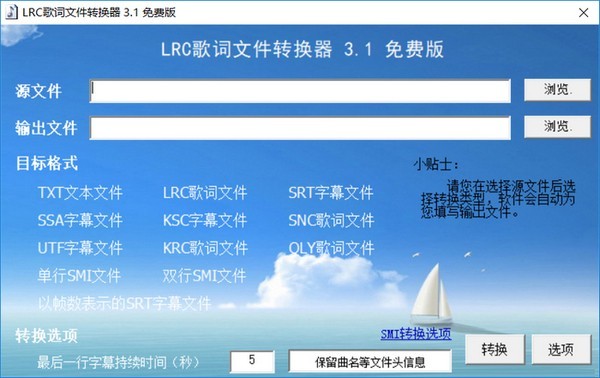Viewport: 600px width, 378px height.
Task: Pick QLY歌词文件 as output format
Action: pos(331,248)
